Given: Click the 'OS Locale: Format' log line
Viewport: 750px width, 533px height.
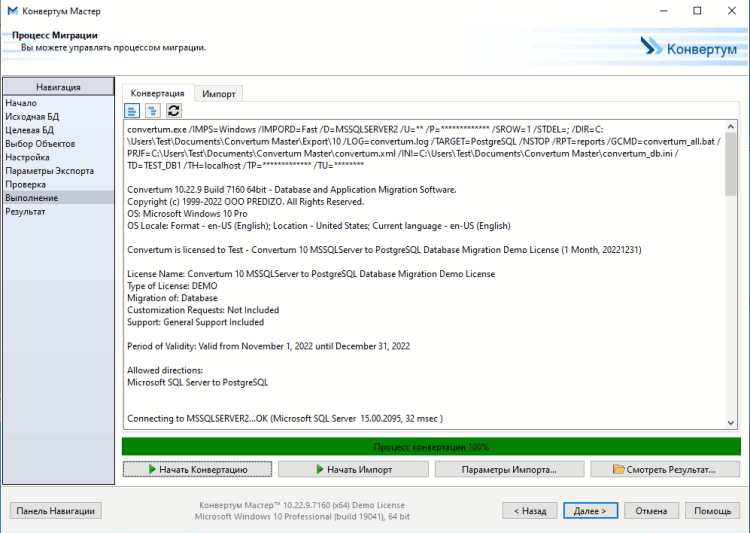Looking at the screenshot, I should click(319, 225).
